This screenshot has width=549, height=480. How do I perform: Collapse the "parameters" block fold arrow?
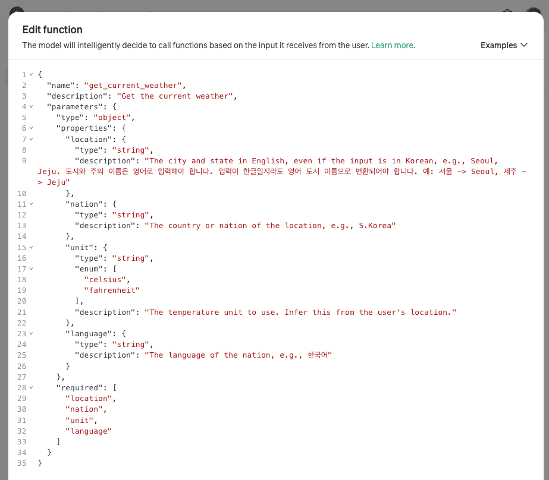click(31, 106)
